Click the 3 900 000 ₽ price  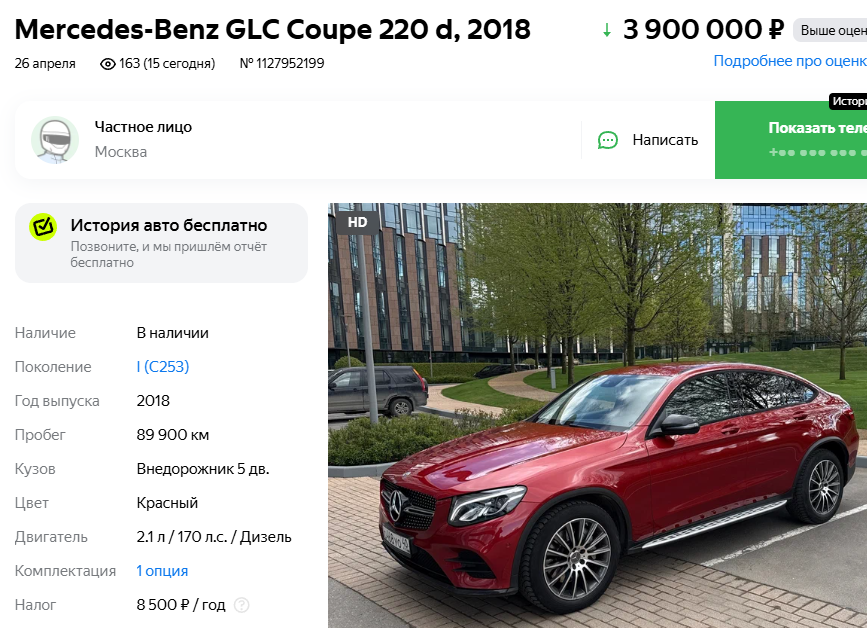click(703, 30)
